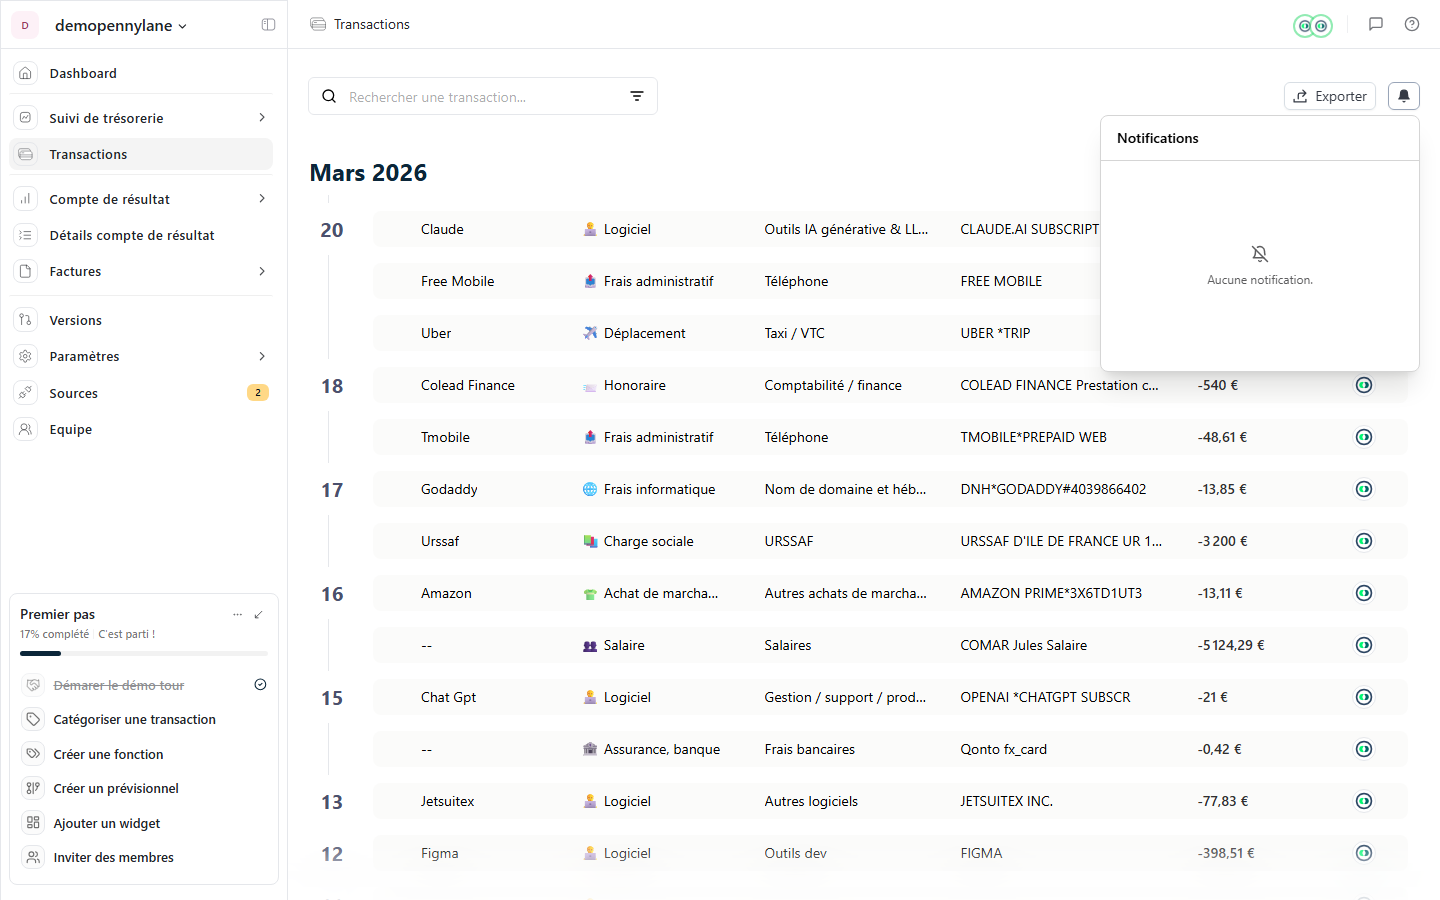Toggle the status circle for COMAR Jules Salaire
Viewport: 1440px width, 900px height.
point(1364,645)
